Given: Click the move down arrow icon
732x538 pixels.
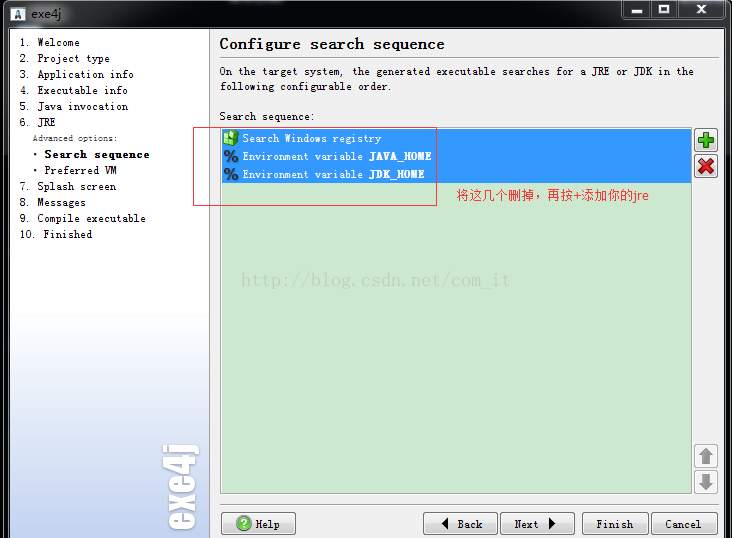Looking at the screenshot, I should pyautogui.click(x=706, y=482).
